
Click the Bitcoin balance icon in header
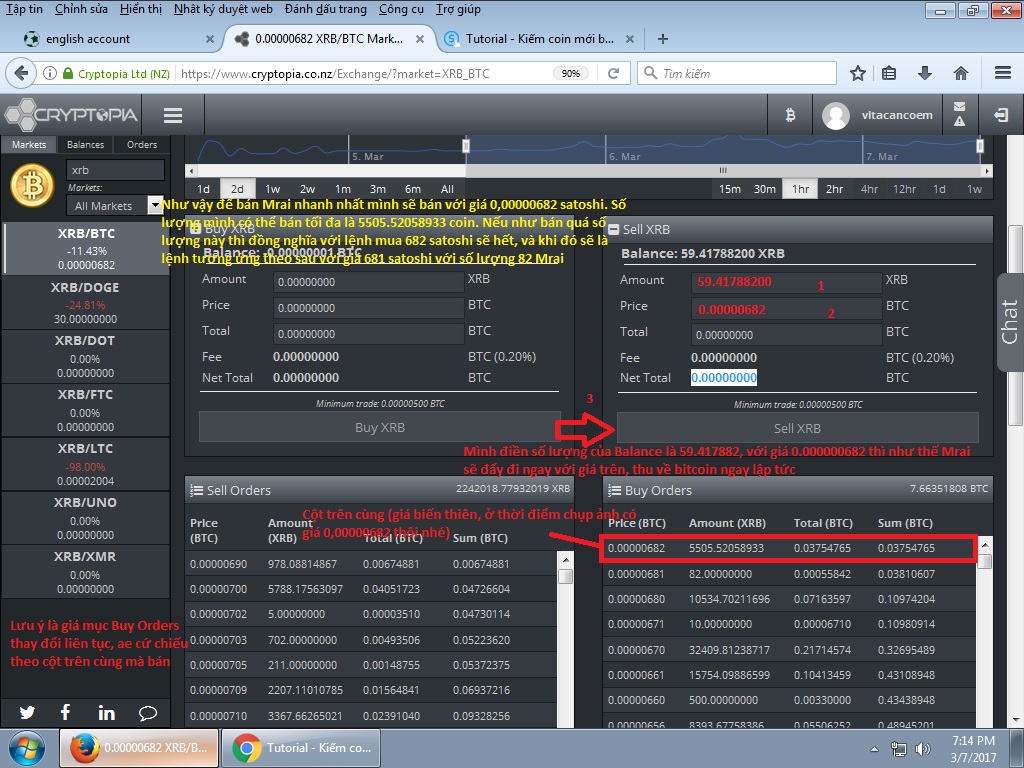tap(790, 116)
